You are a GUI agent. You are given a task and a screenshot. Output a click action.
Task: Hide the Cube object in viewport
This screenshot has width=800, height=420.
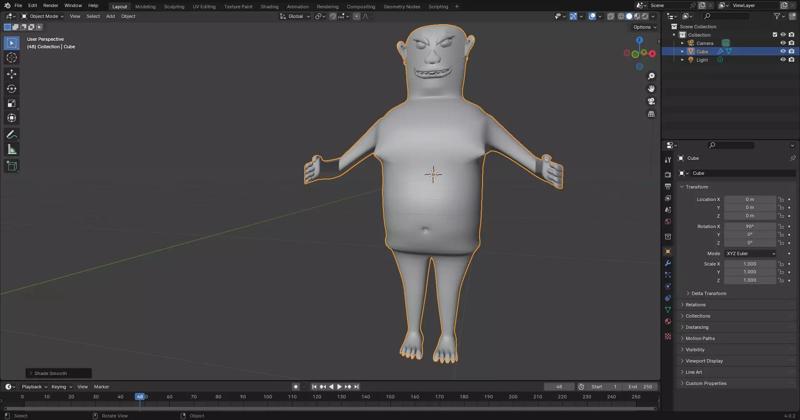click(x=783, y=51)
